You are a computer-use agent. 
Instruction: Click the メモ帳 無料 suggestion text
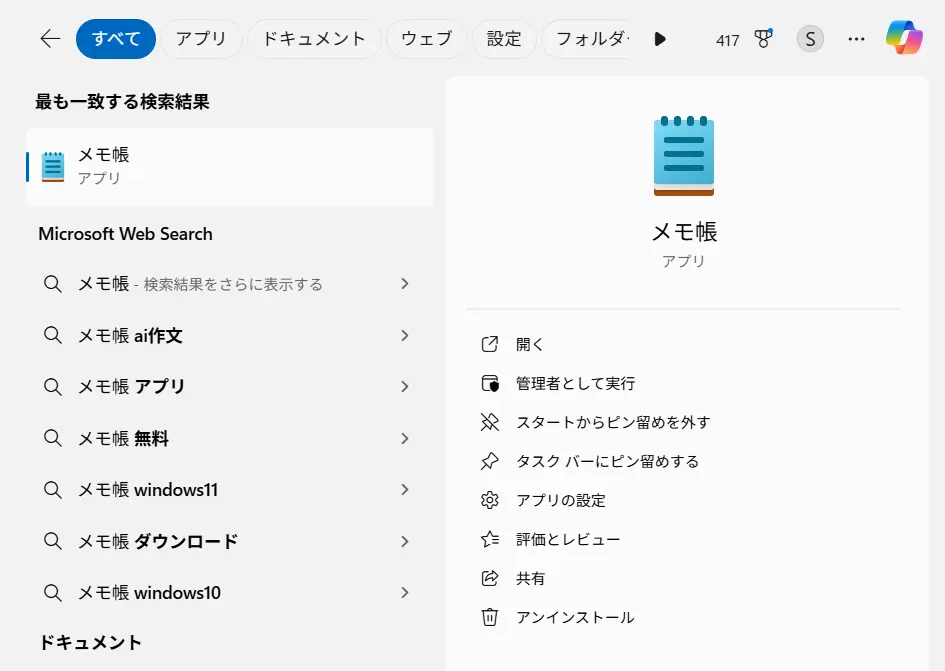click(124, 438)
